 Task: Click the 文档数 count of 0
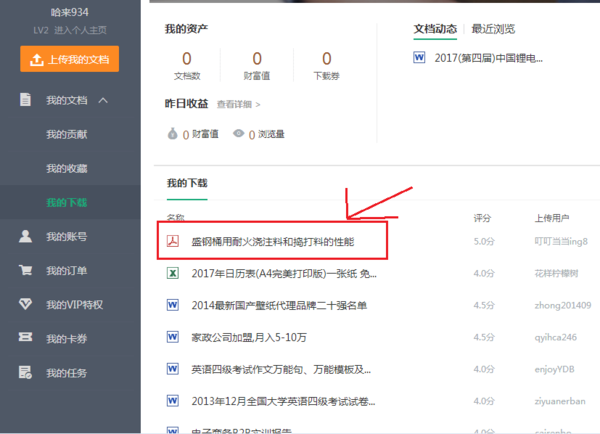(187, 59)
